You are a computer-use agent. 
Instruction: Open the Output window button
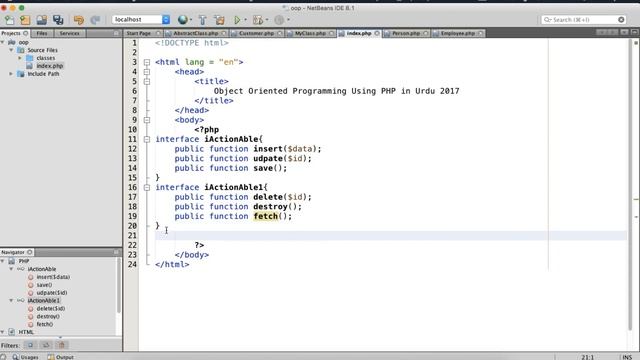coord(61,357)
